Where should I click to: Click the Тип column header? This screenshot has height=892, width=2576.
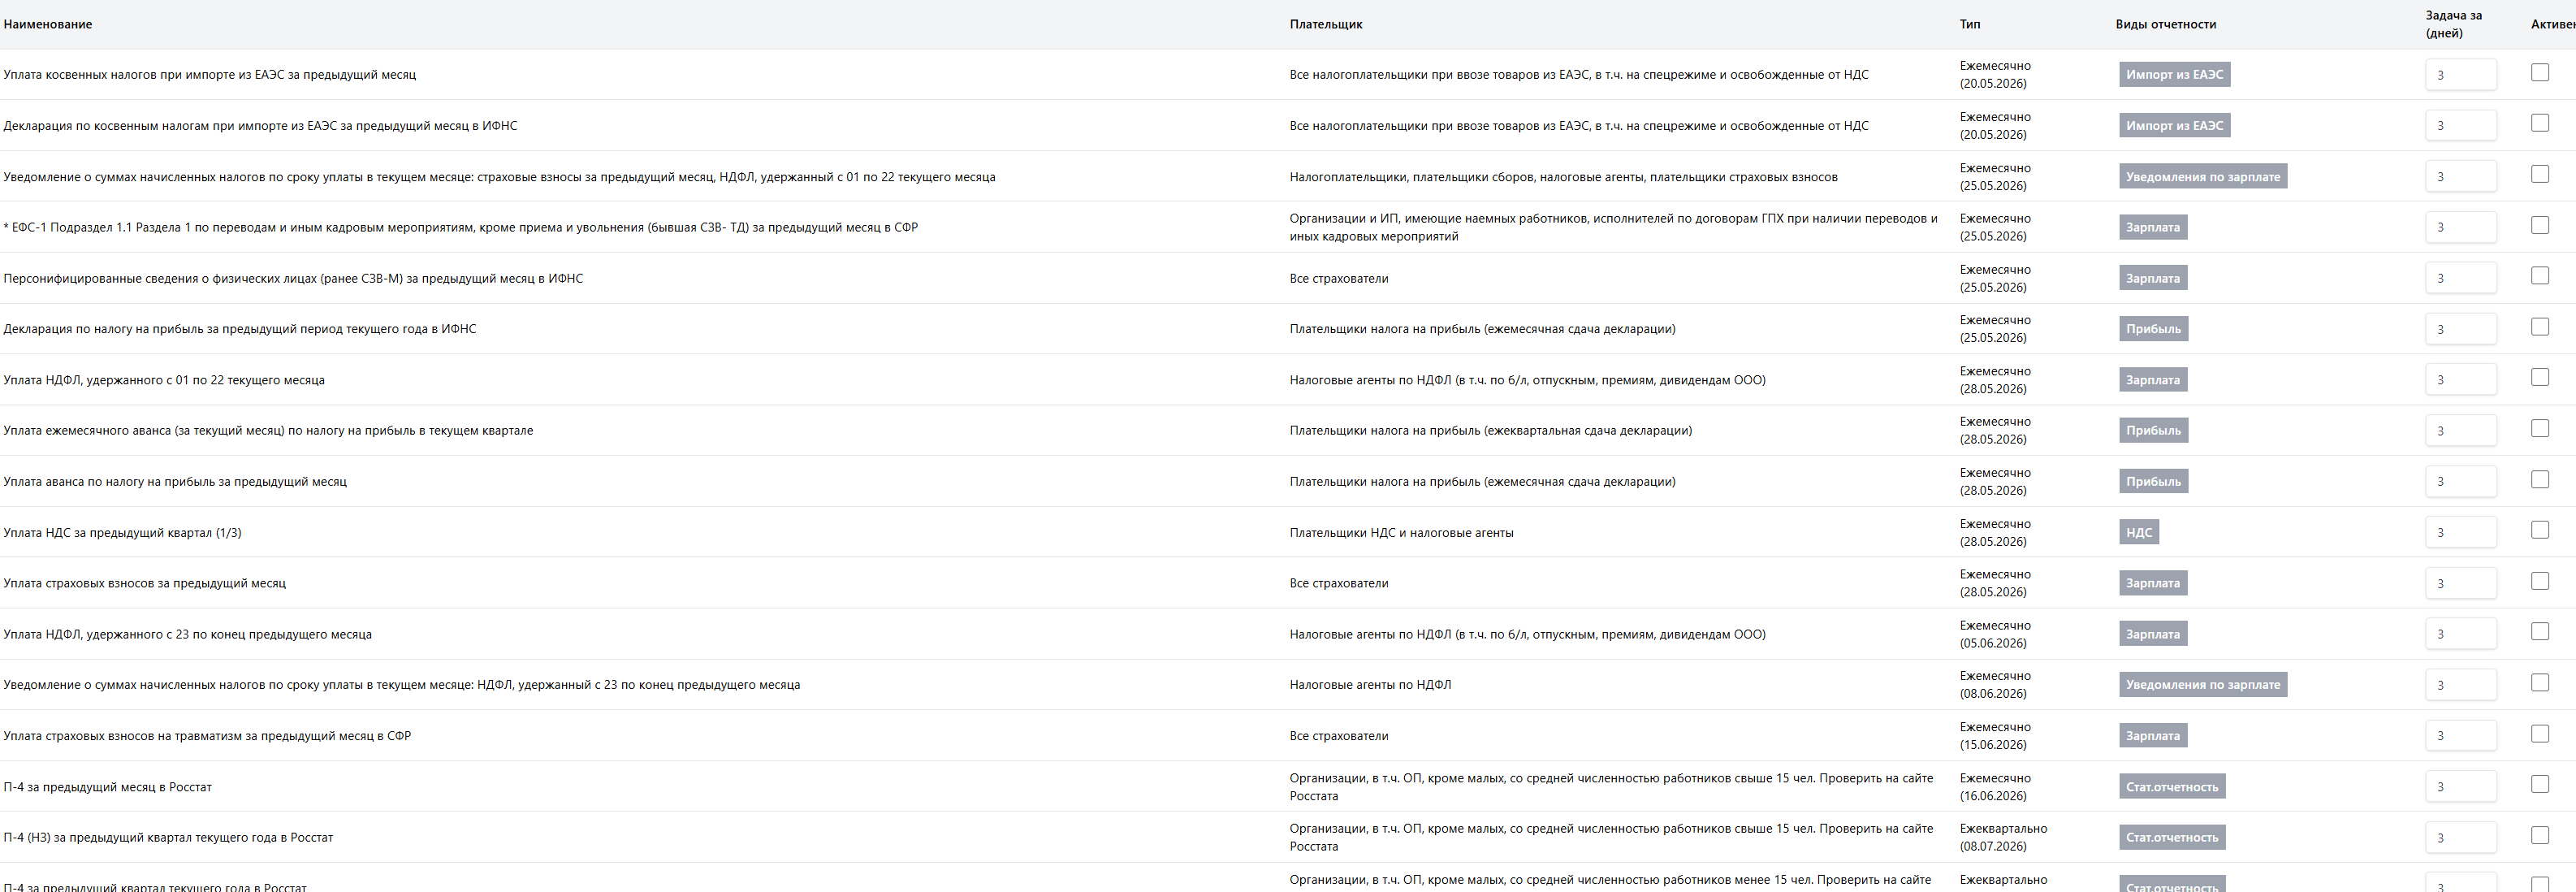pyautogui.click(x=1969, y=24)
